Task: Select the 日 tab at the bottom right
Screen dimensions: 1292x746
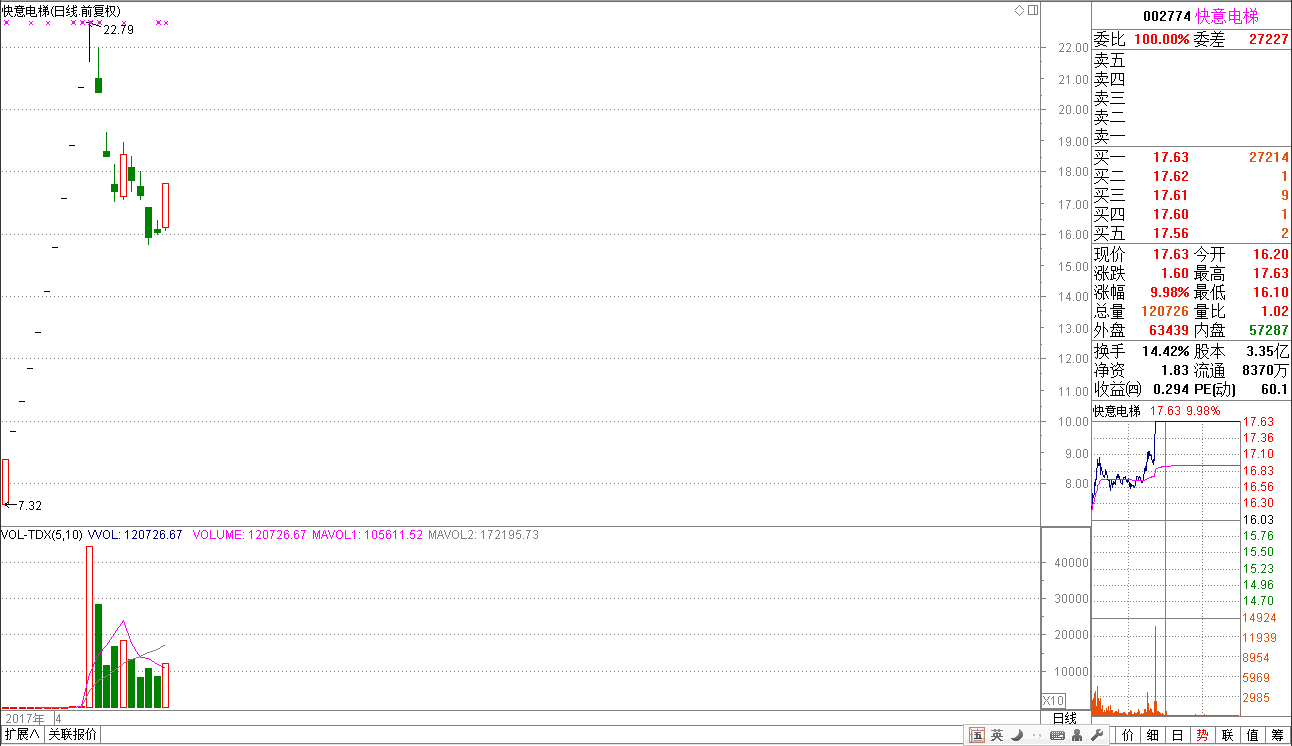Action: (1178, 735)
